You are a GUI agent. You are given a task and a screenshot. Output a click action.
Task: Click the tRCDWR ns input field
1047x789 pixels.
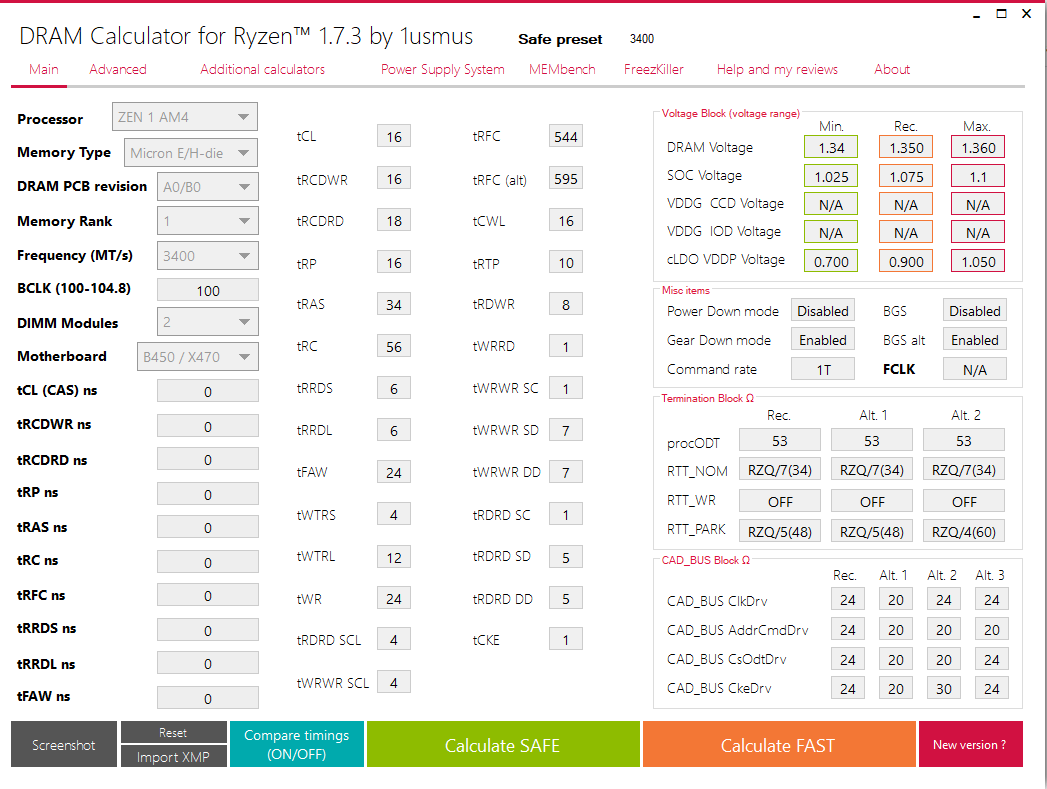(208, 426)
